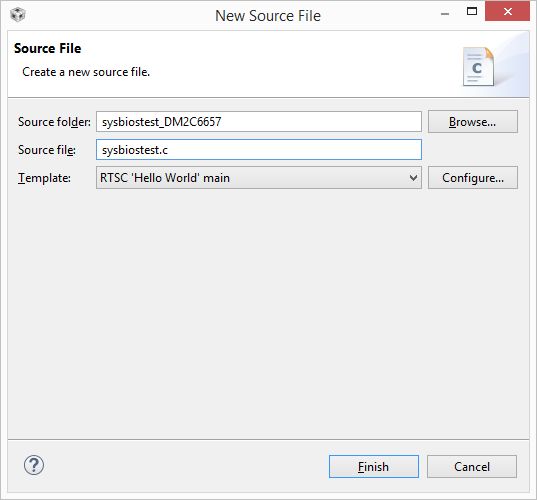537x500 pixels.
Task: Maximize the New Source File window
Action: [x=472, y=11]
